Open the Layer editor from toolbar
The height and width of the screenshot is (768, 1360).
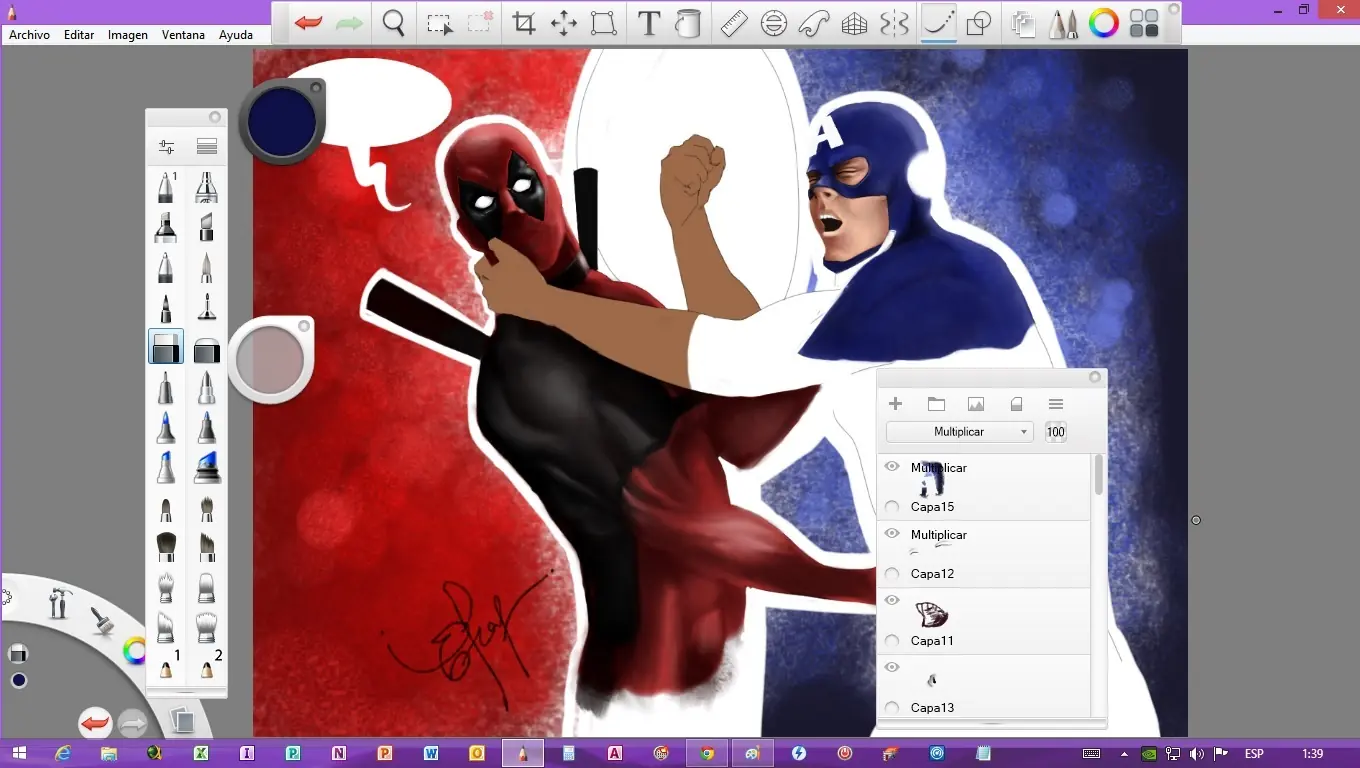(1022, 23)
